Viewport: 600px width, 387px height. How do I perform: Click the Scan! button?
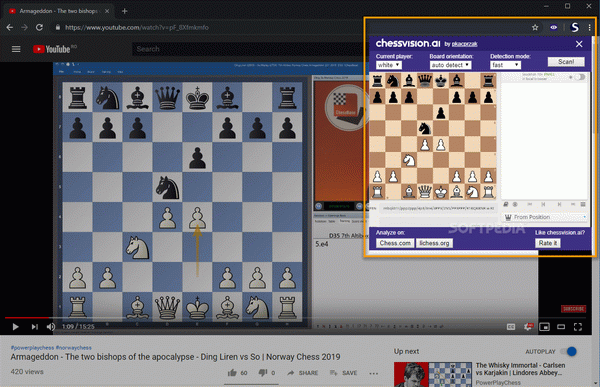point(566,62)
